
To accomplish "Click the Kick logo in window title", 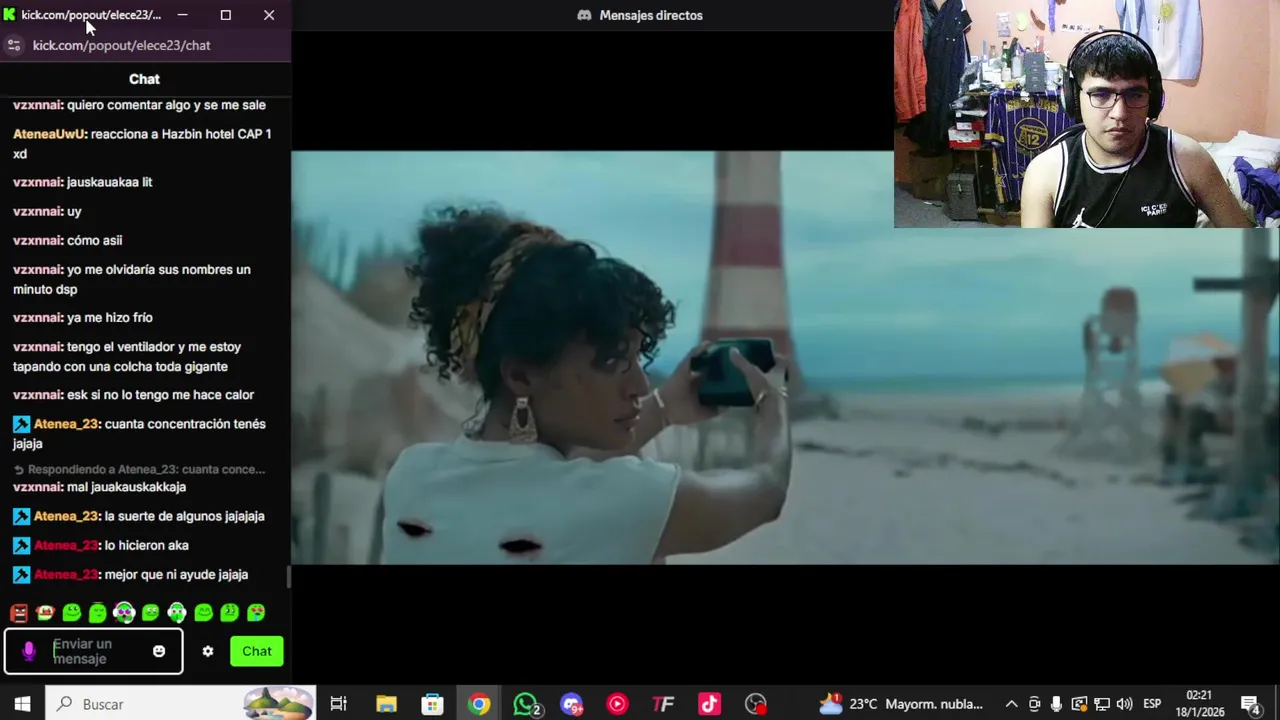I will tap(9, 15).
